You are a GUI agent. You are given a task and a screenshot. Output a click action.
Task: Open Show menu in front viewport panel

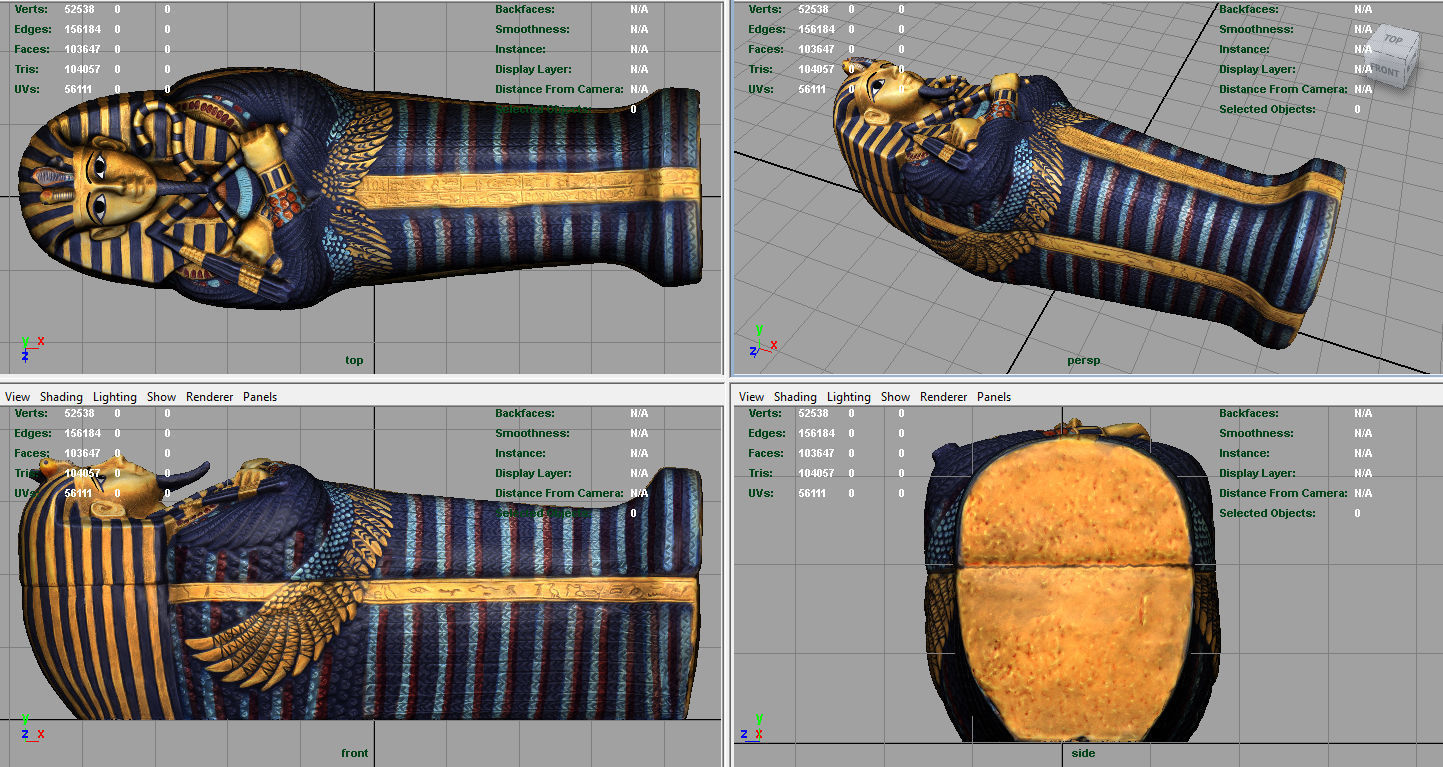[161, 397]
